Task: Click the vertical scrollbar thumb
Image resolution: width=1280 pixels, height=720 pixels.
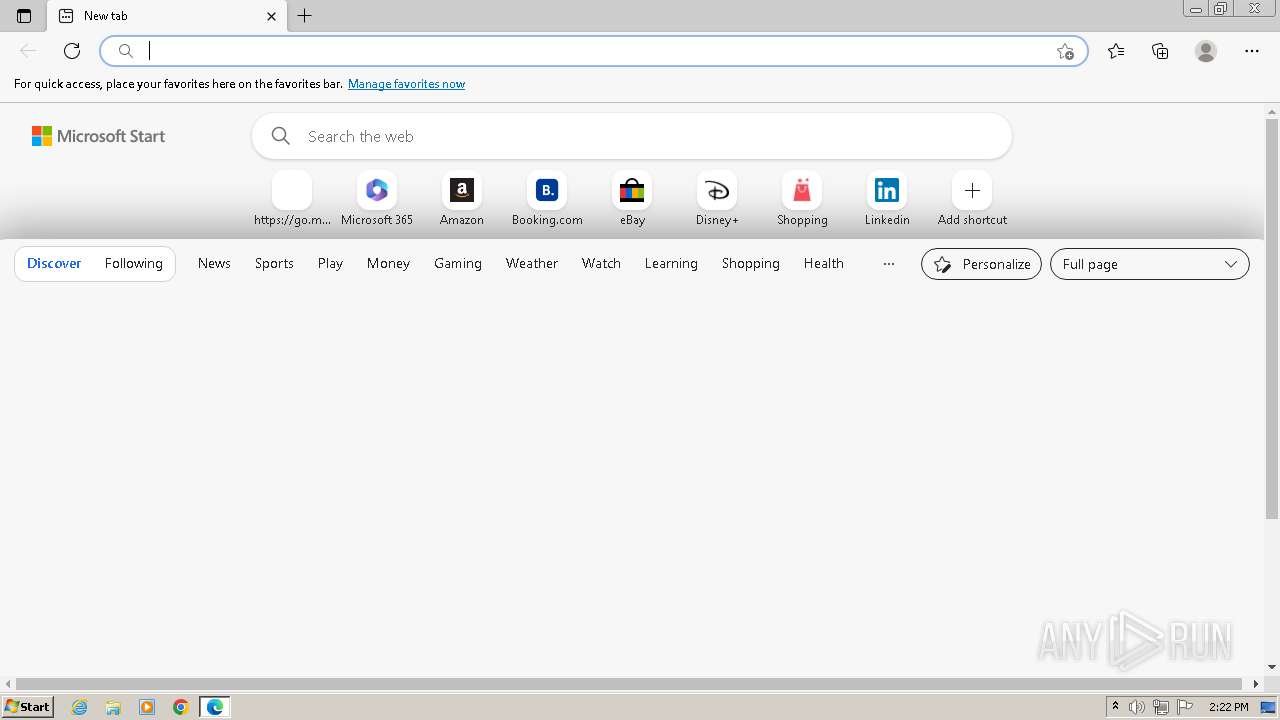Action: pyautogui.click(x=1272, y=318)
